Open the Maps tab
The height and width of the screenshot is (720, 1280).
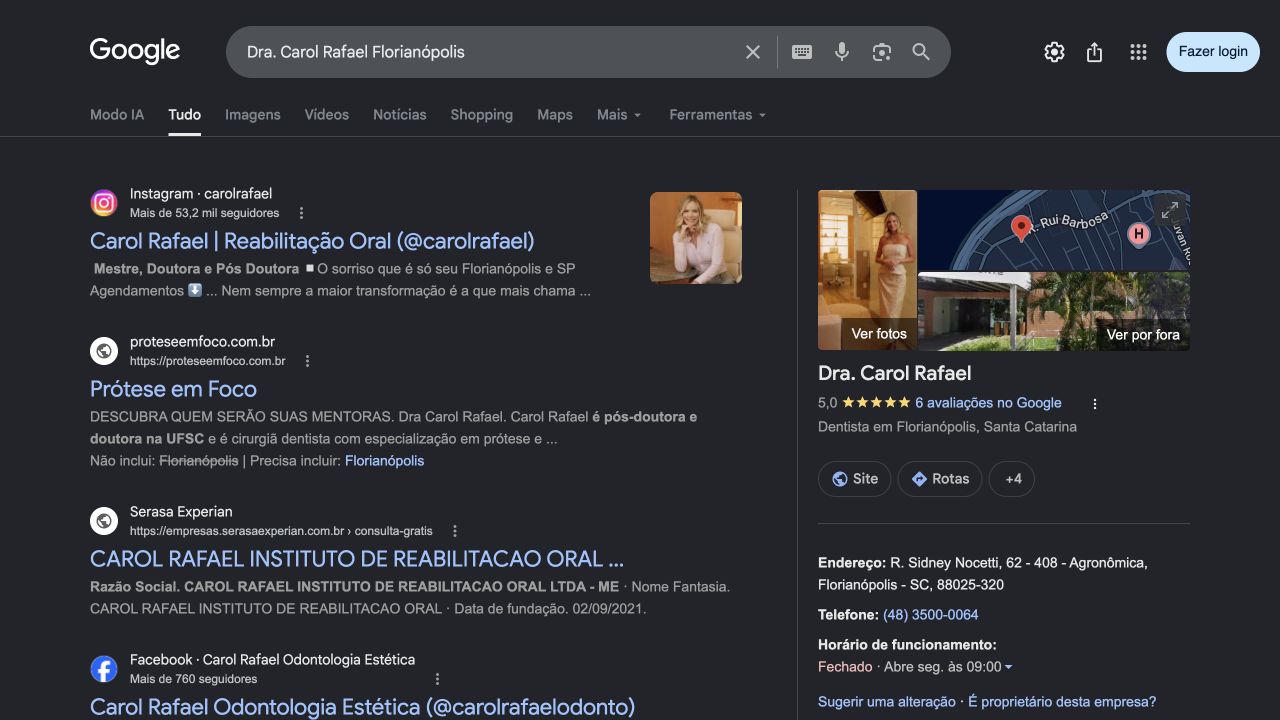click(555, 115)
